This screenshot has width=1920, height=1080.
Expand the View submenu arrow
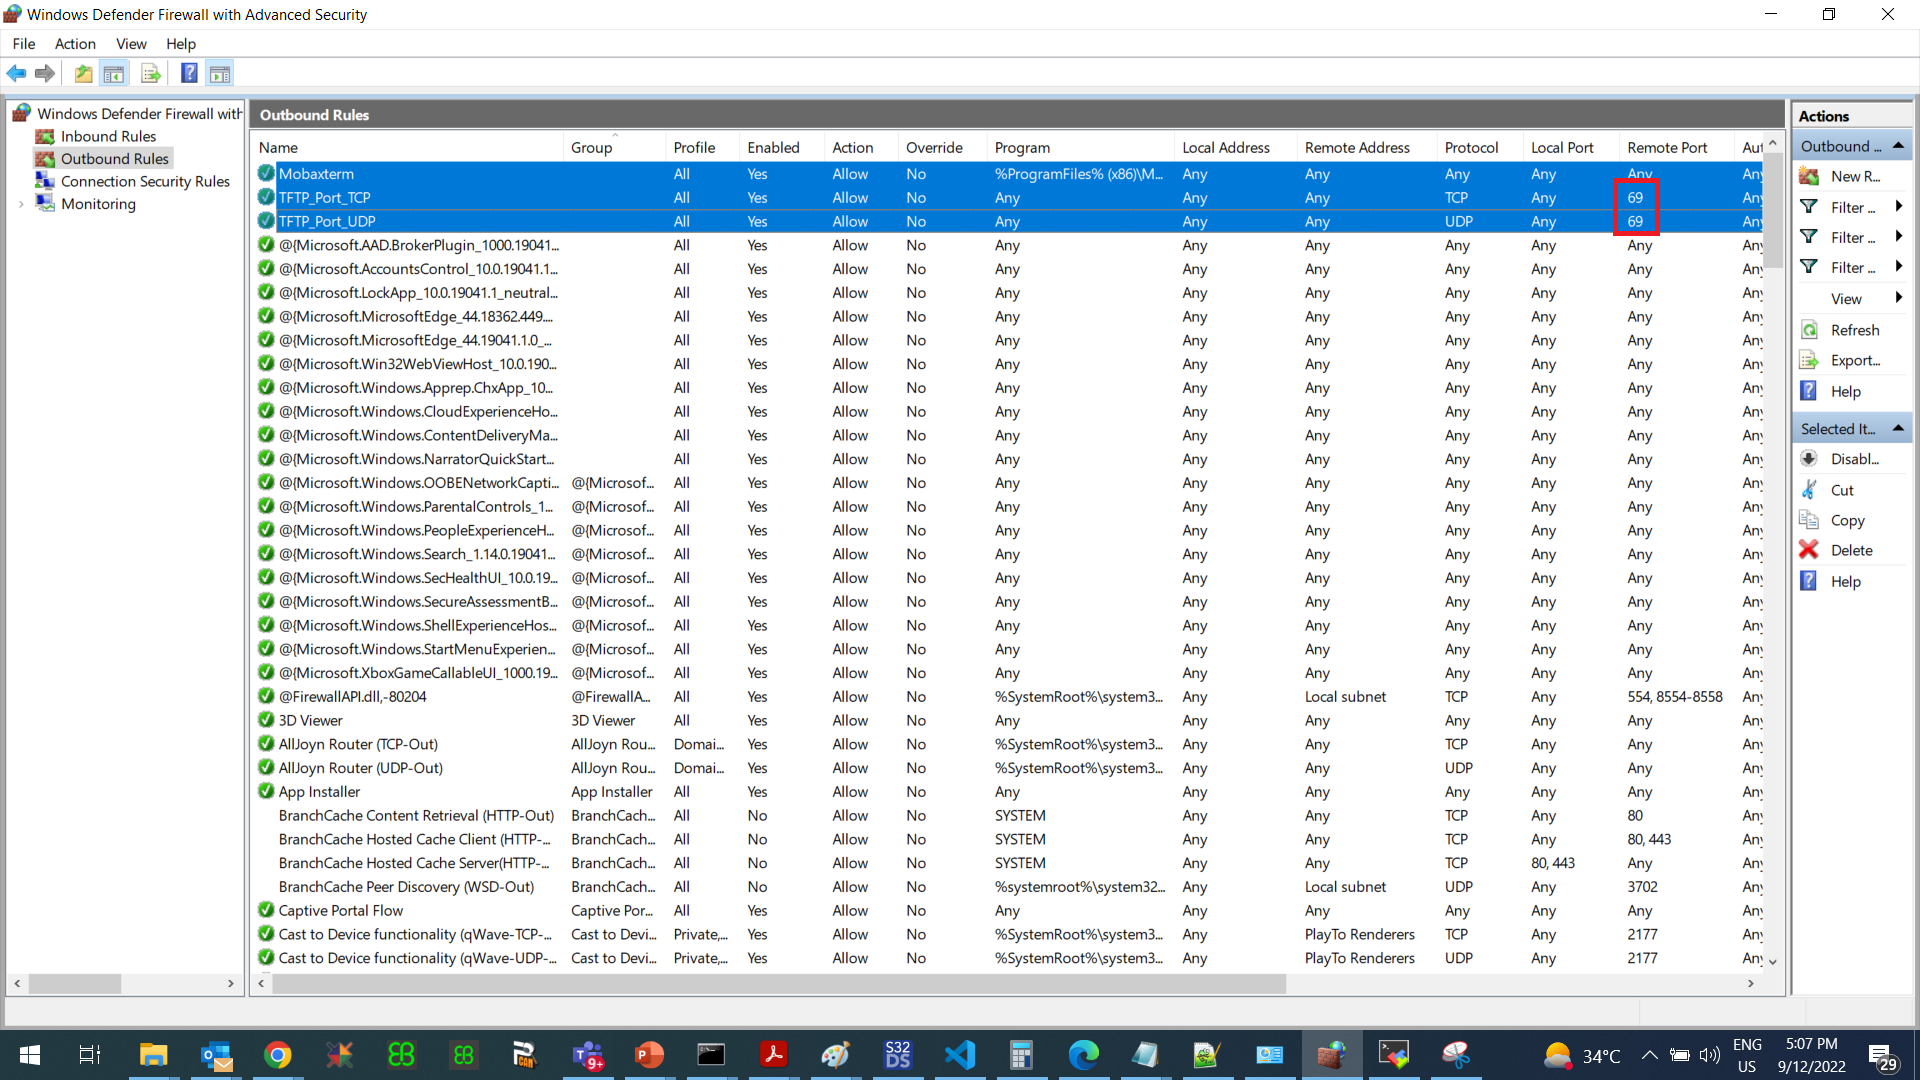tap(1897, 298)
